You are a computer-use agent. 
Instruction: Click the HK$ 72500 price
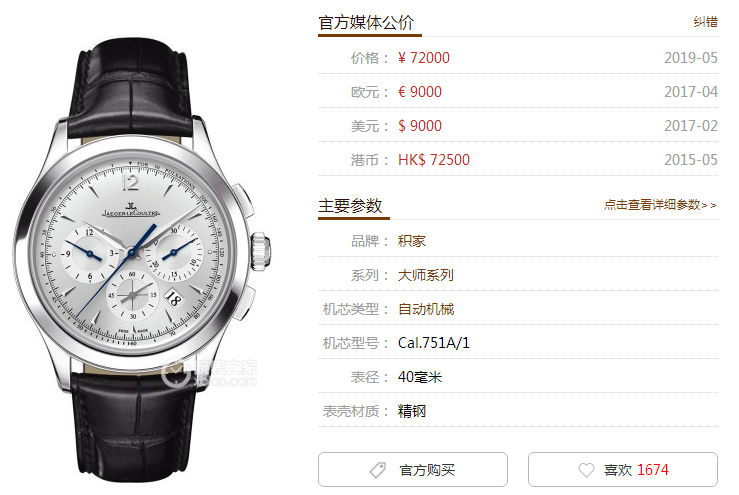(434, 159)
